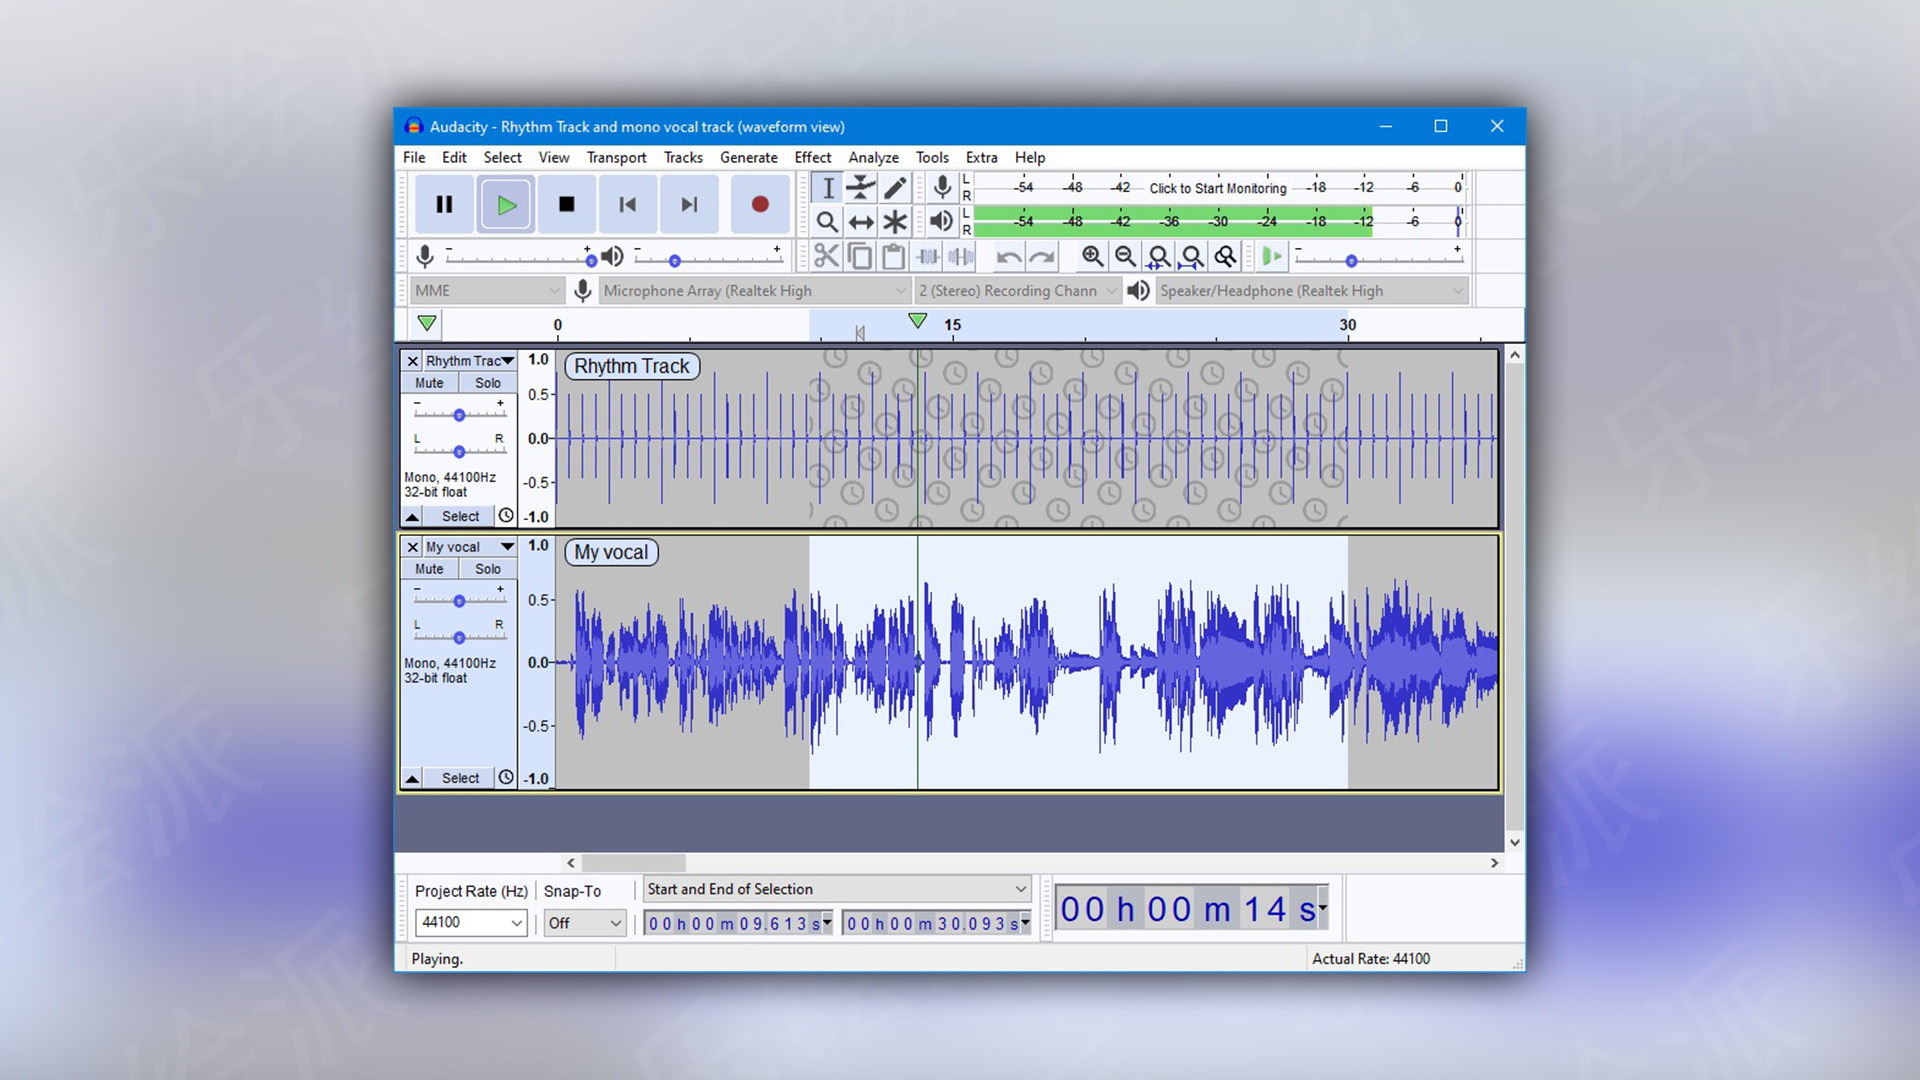
Task: Pause playback with the Pause button
Action: 444,205
